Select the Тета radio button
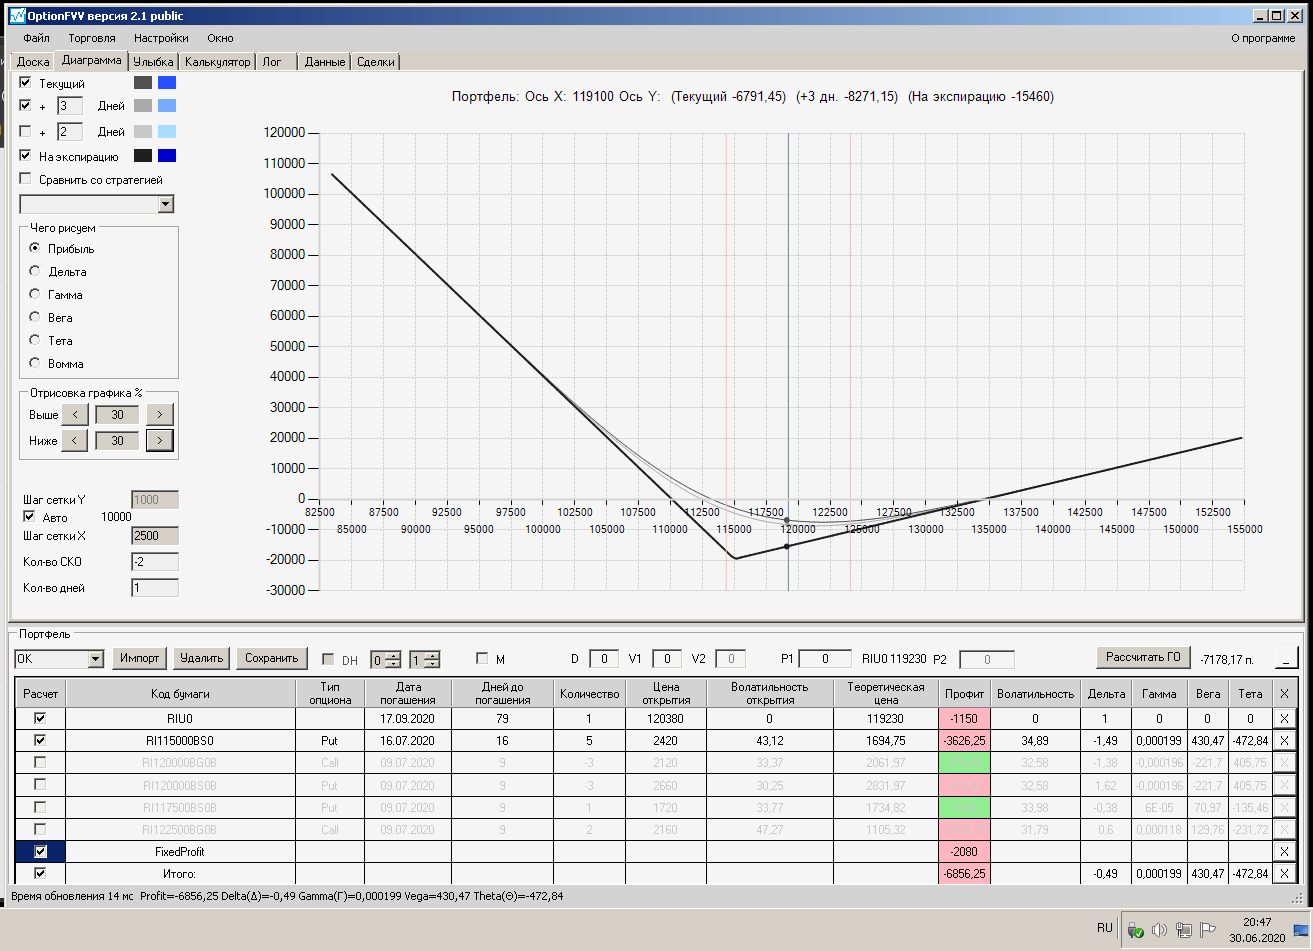 click(35, 340)
